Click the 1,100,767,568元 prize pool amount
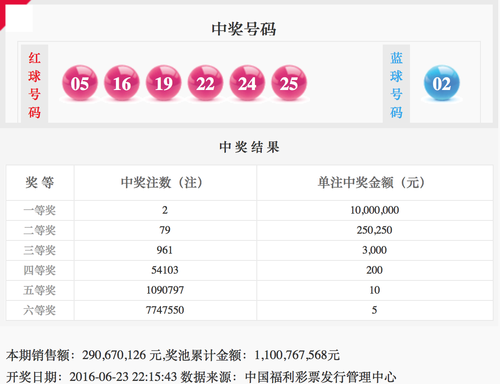 click(297, 355)
